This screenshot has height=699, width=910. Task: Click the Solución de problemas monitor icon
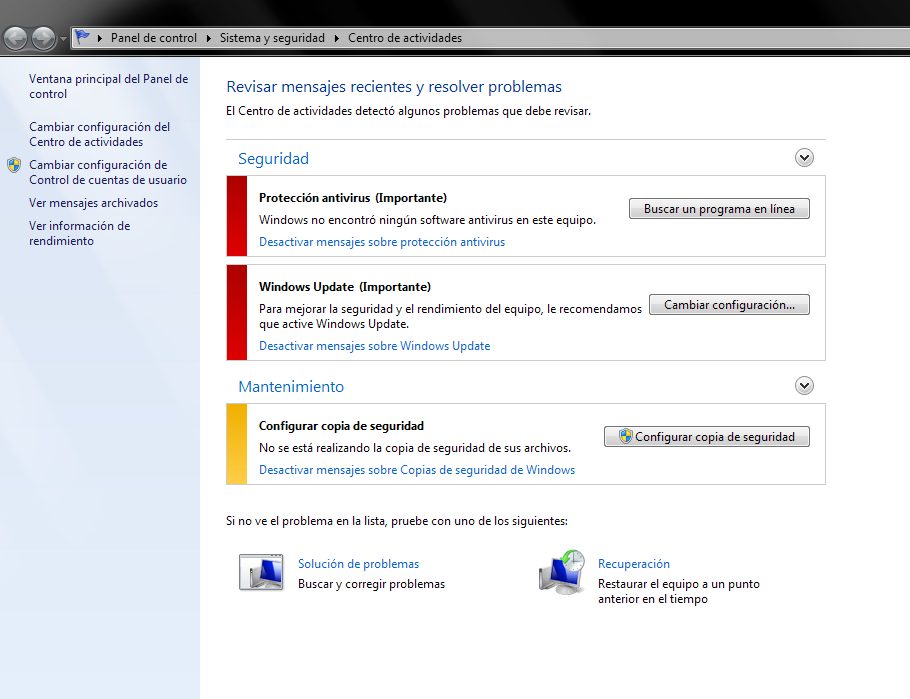[261, 572]
